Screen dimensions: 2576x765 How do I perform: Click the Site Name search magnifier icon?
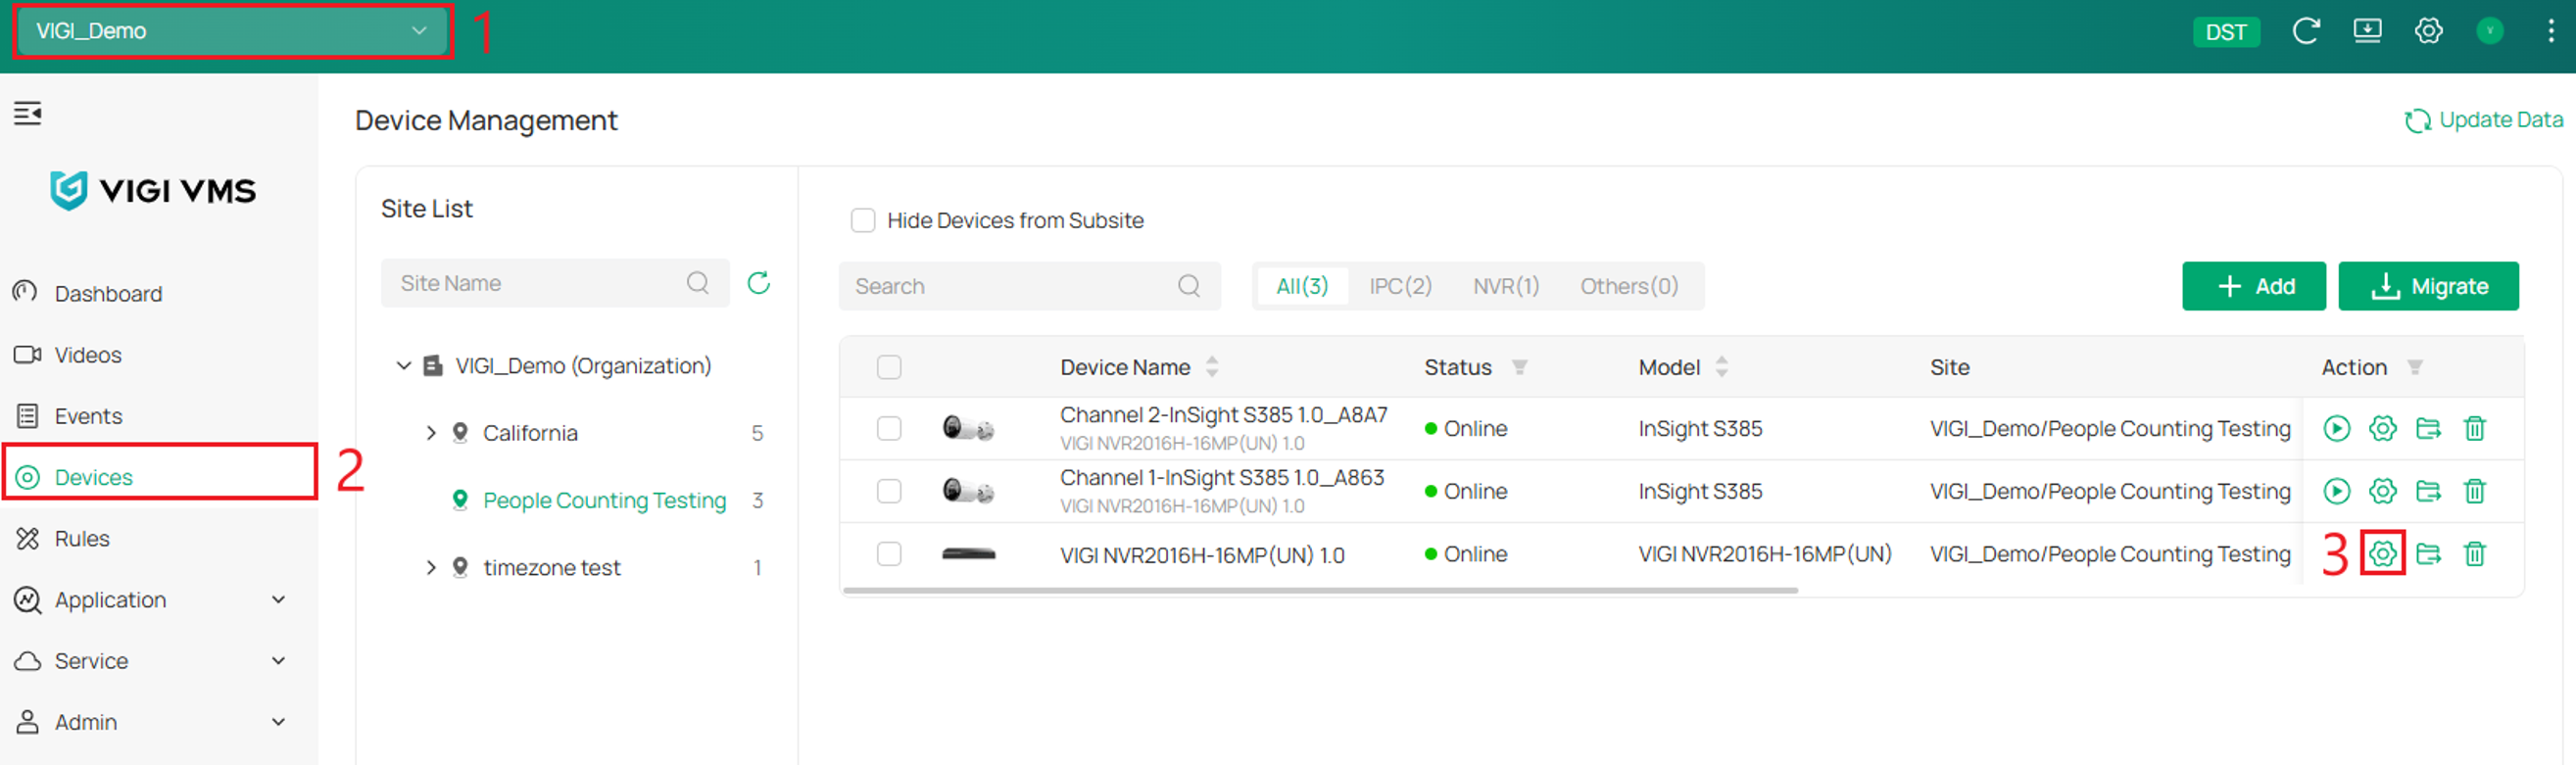tap(698, 283)
